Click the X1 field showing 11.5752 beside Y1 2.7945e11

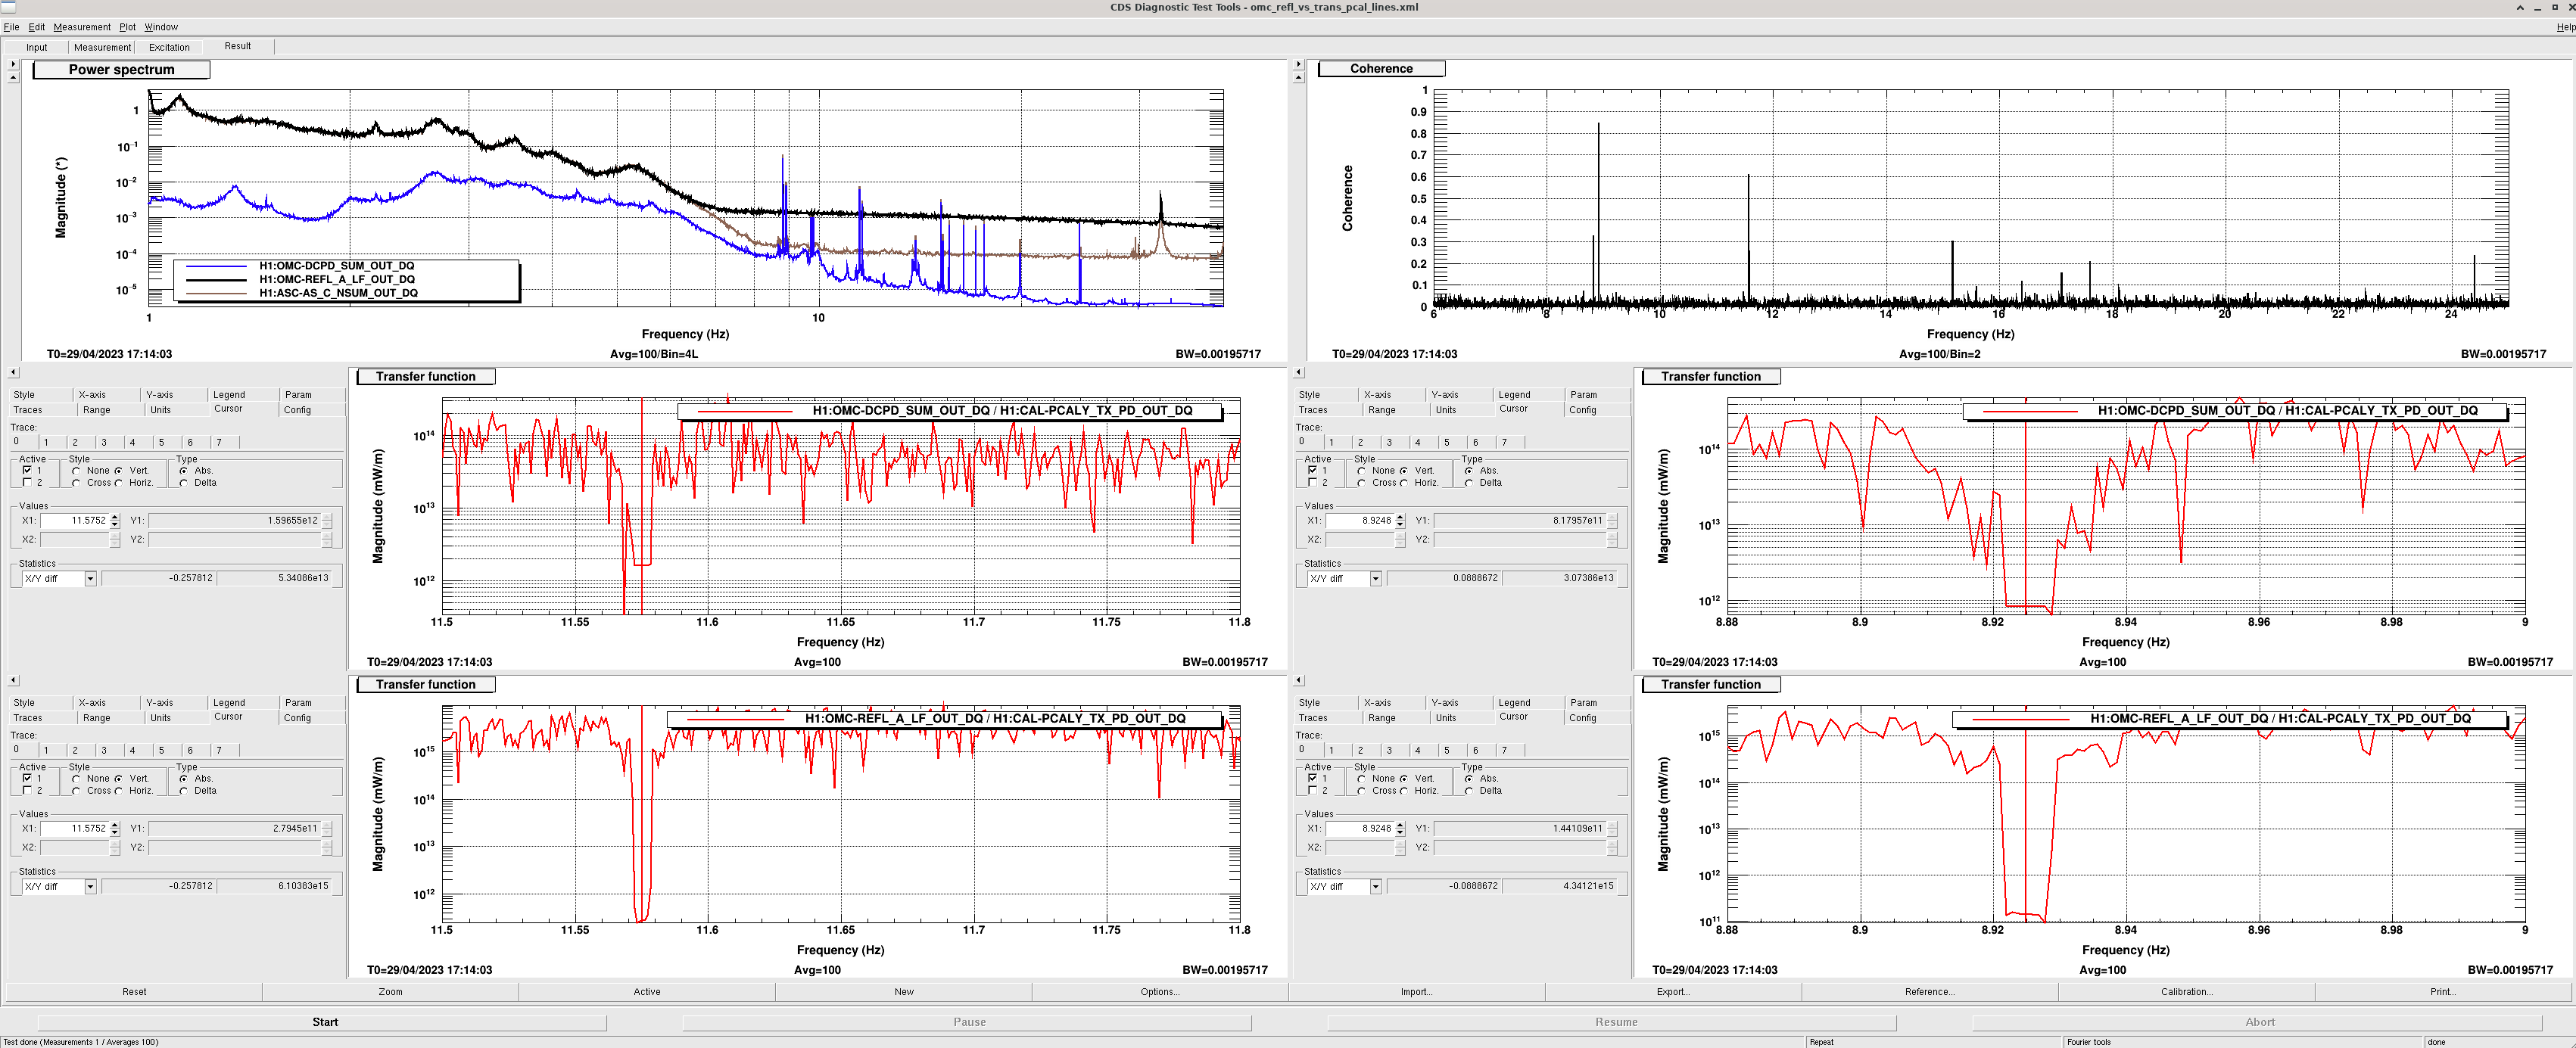pos(74,828)
